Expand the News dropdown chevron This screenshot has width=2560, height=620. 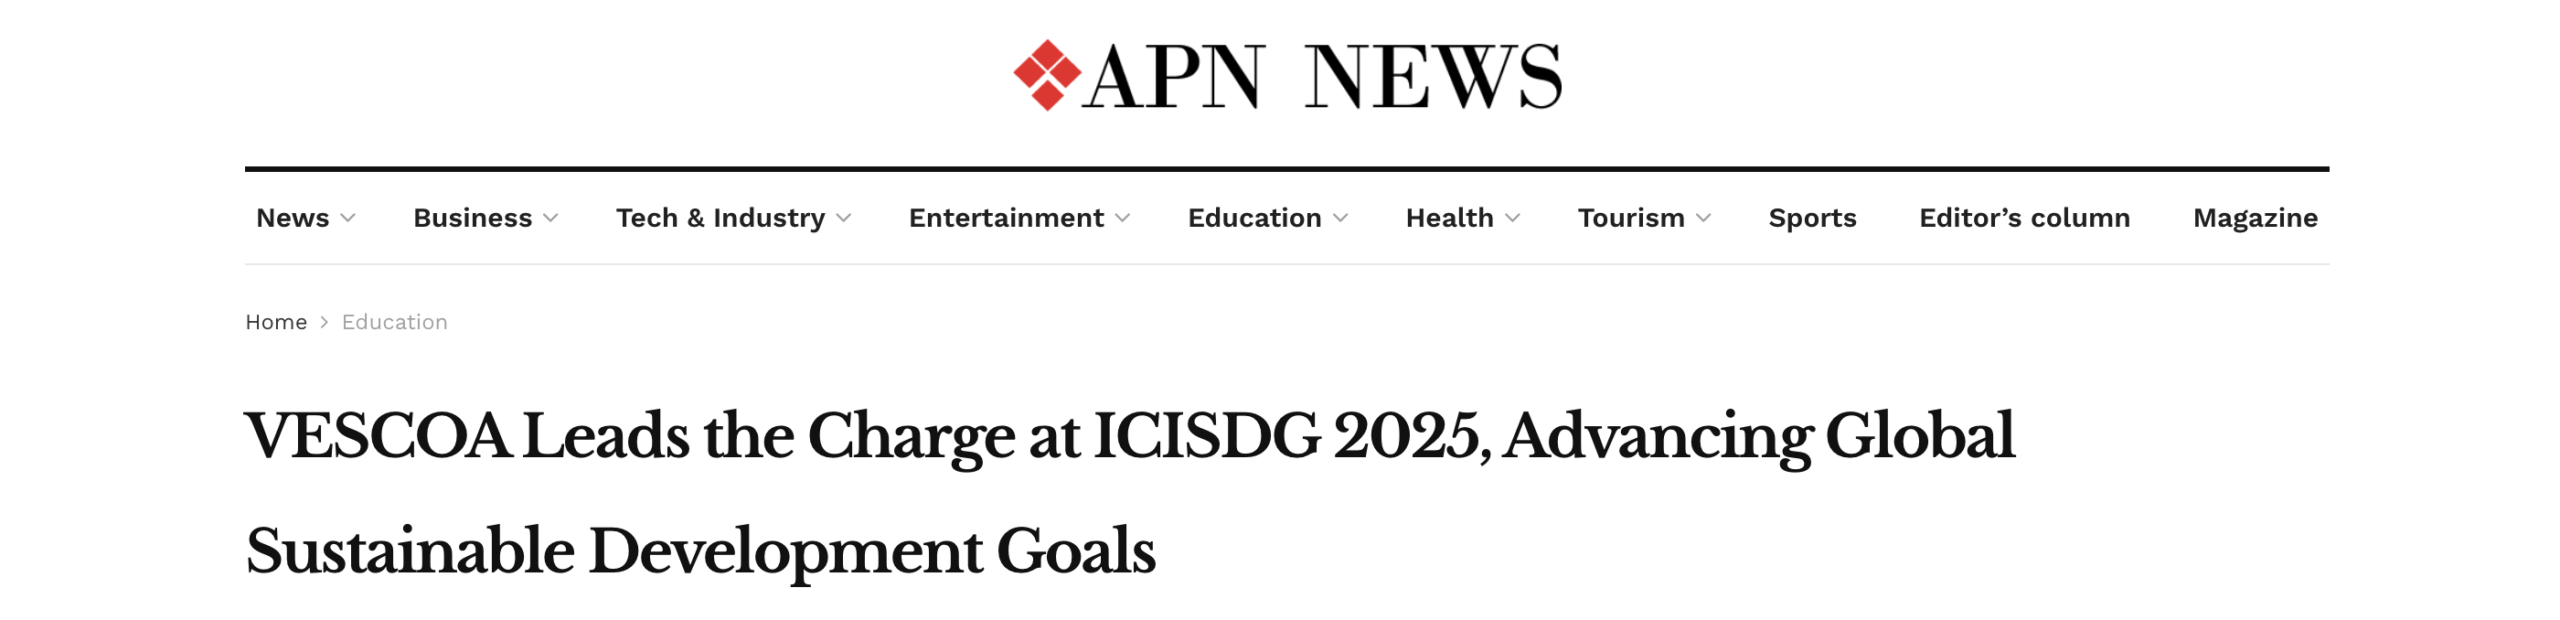pyautogui.click(x=348, y=218)
